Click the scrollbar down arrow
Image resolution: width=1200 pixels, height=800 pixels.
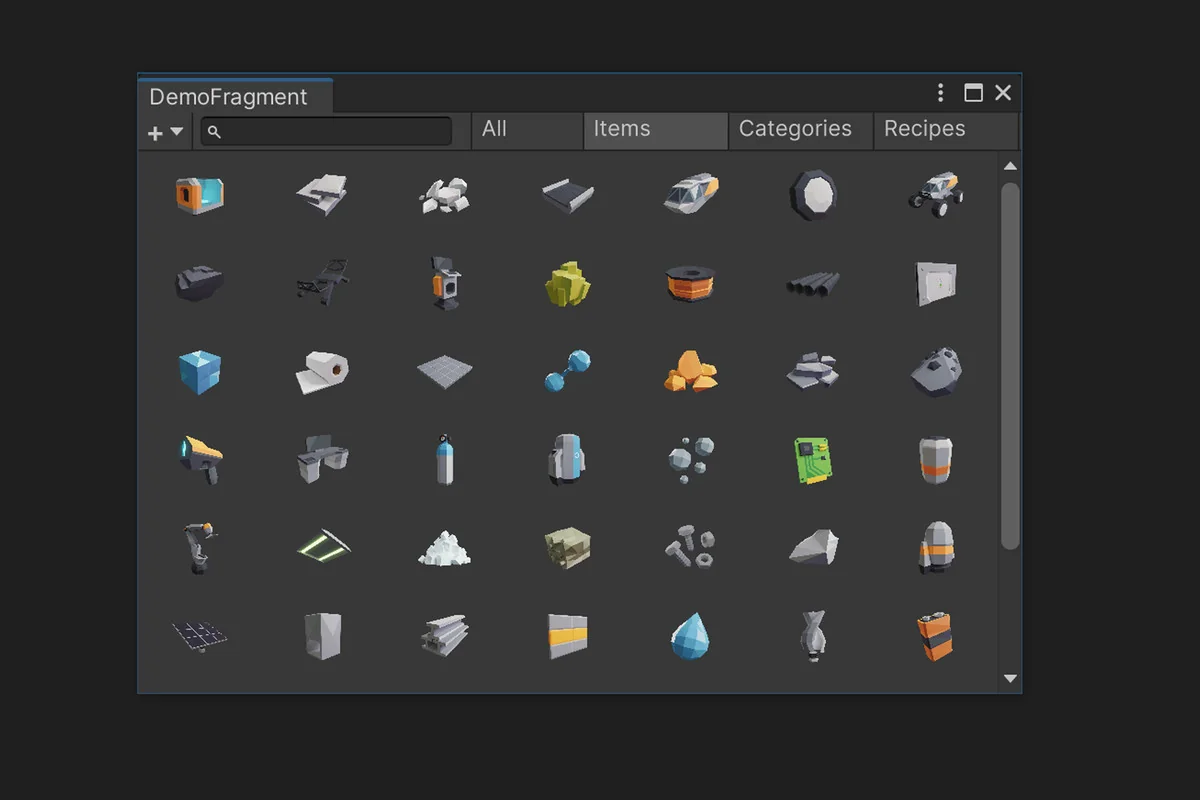tap(1010, 678)
